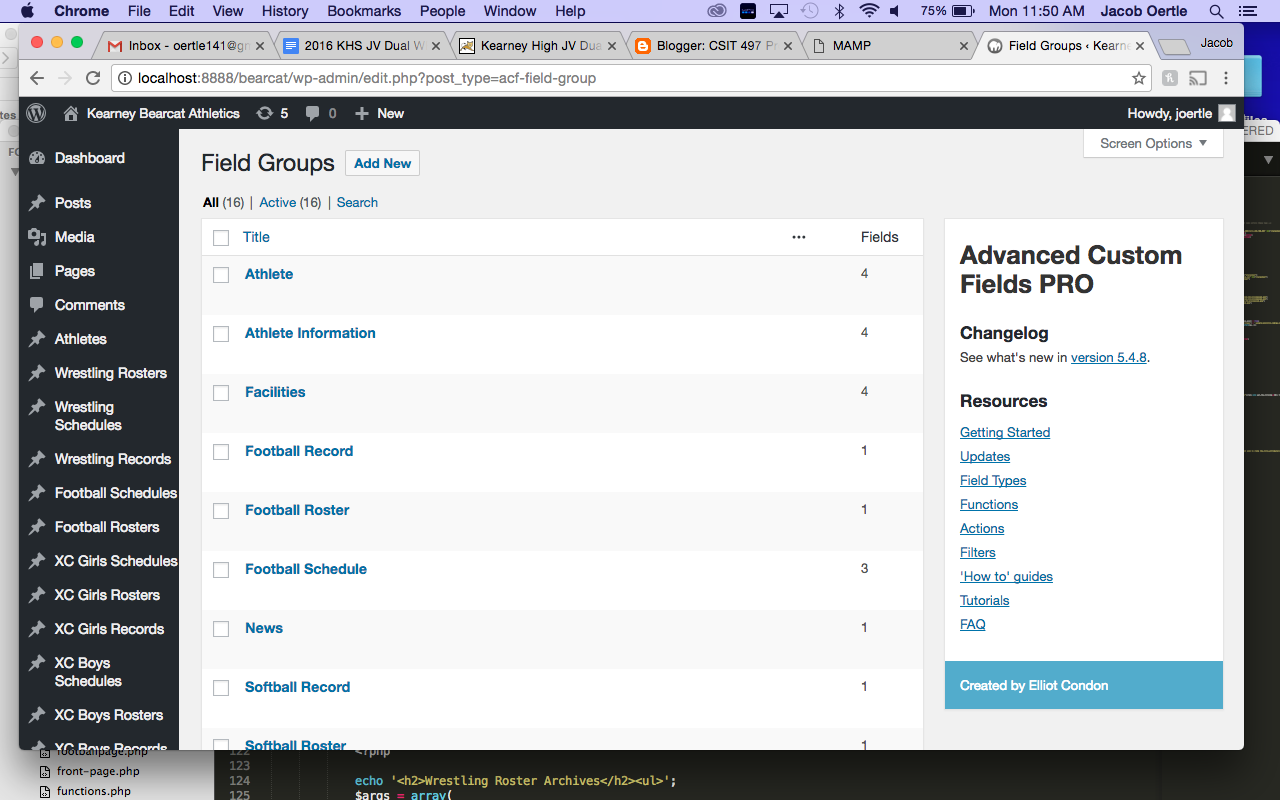
Task: Open the History menu in menu bar
Action: coord(285,11)
